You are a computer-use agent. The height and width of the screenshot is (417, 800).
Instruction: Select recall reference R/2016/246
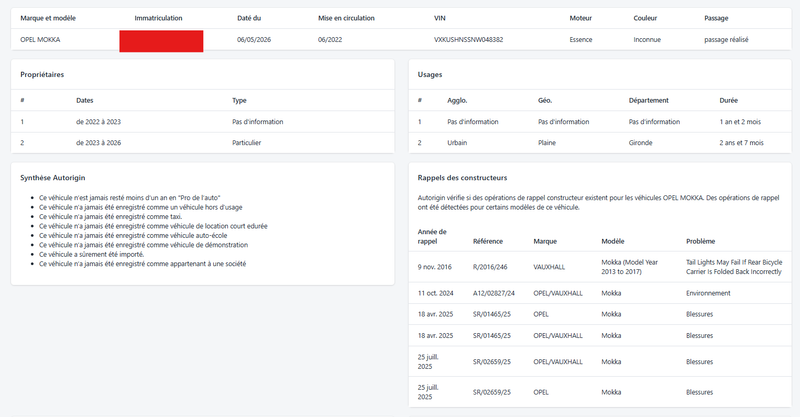(490, 267)
